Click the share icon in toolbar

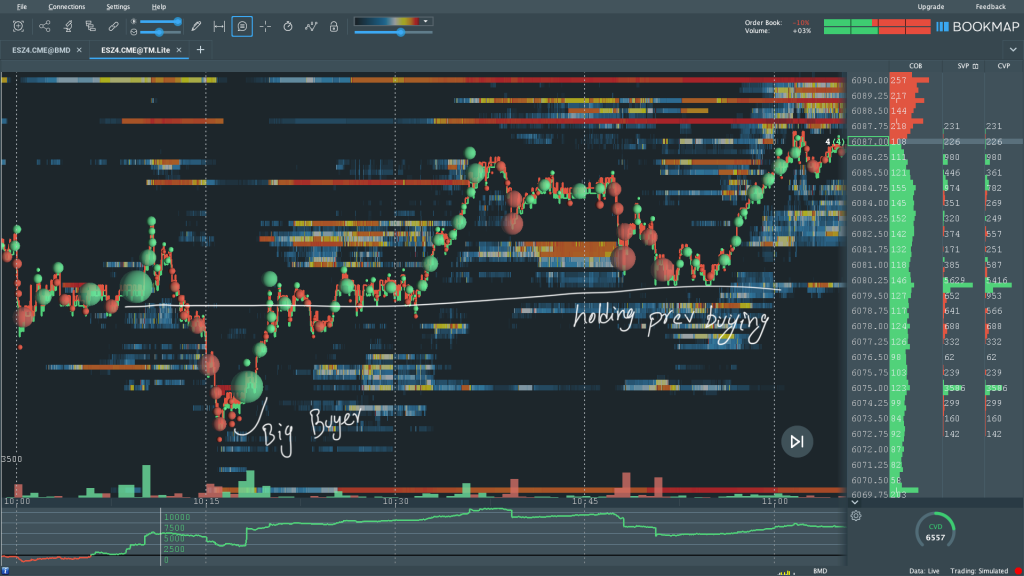pyautogui.click(x=44, y=26)
